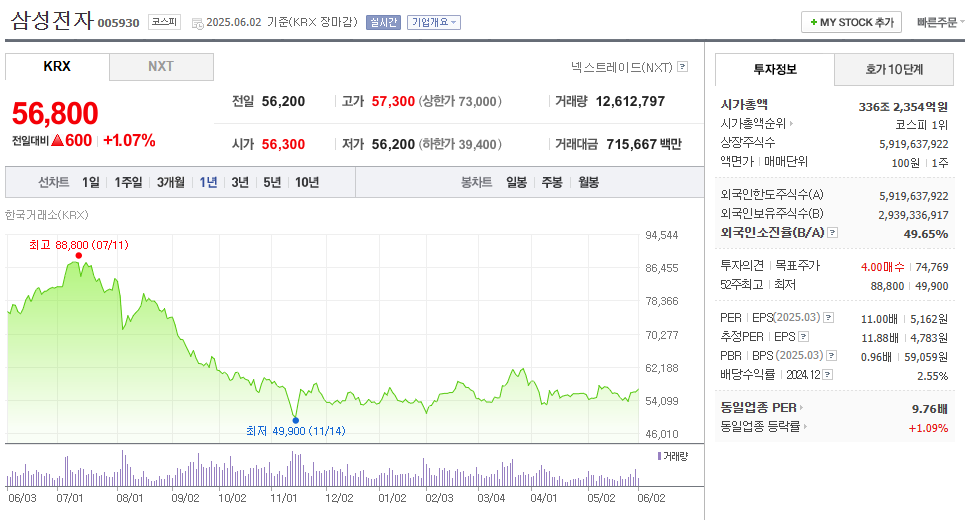Image resolution: width=978 pixels, height=520 pixels.
Task: Click 목표주가 value 74,769
Action: 932,267
